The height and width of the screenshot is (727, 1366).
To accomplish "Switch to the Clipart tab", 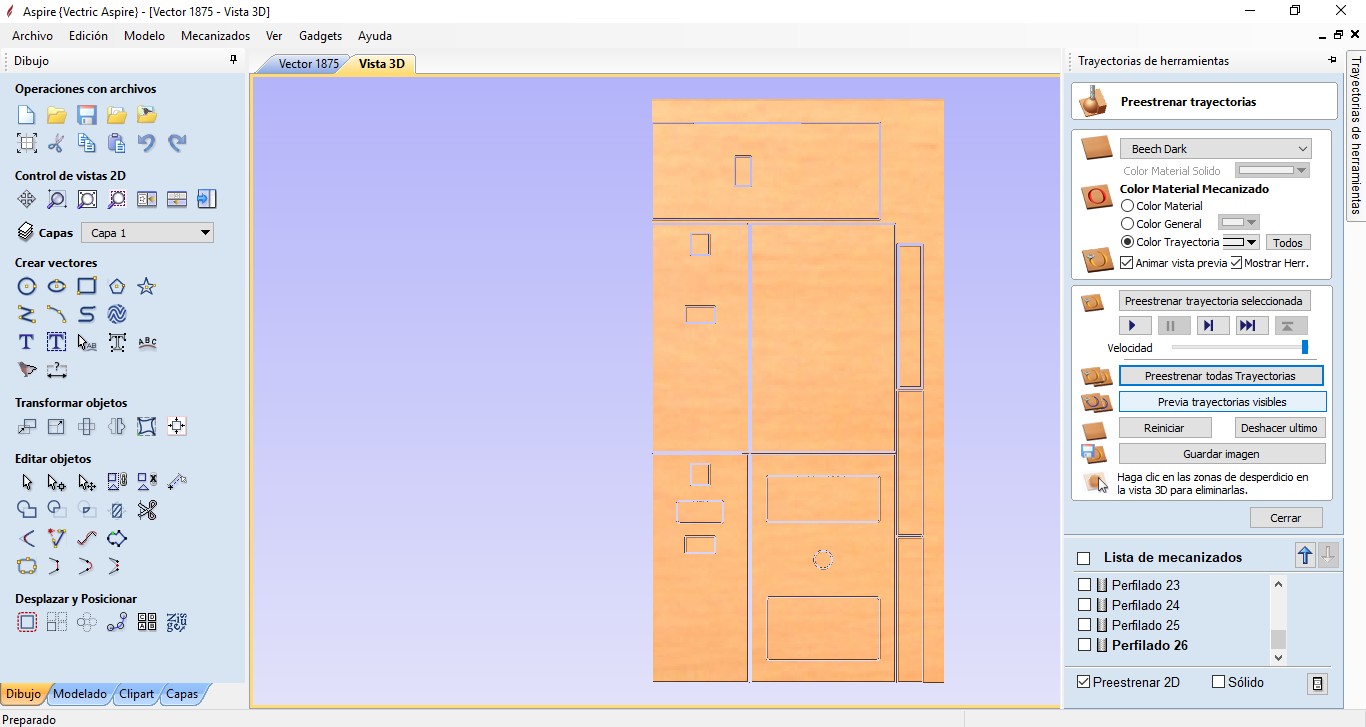I will 136,693.
